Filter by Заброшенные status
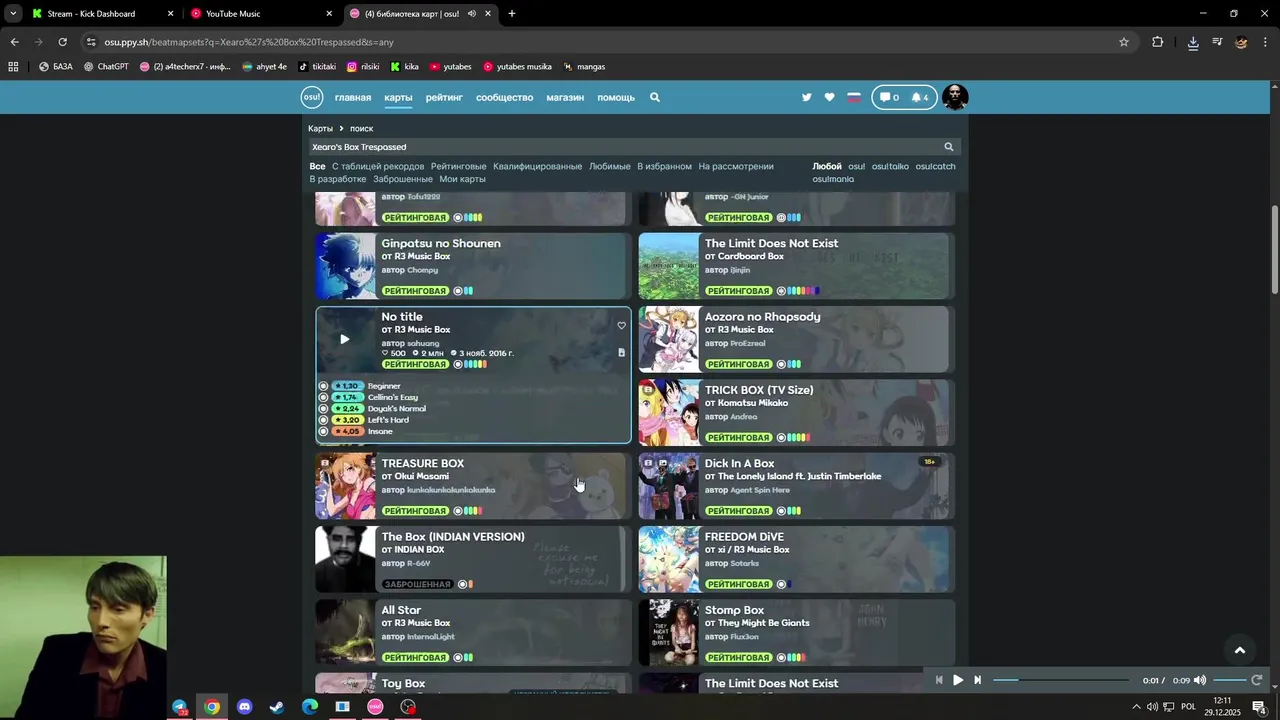Image resolution: width=1280 pixels, height=720 pixels. [x=403, y=179]
